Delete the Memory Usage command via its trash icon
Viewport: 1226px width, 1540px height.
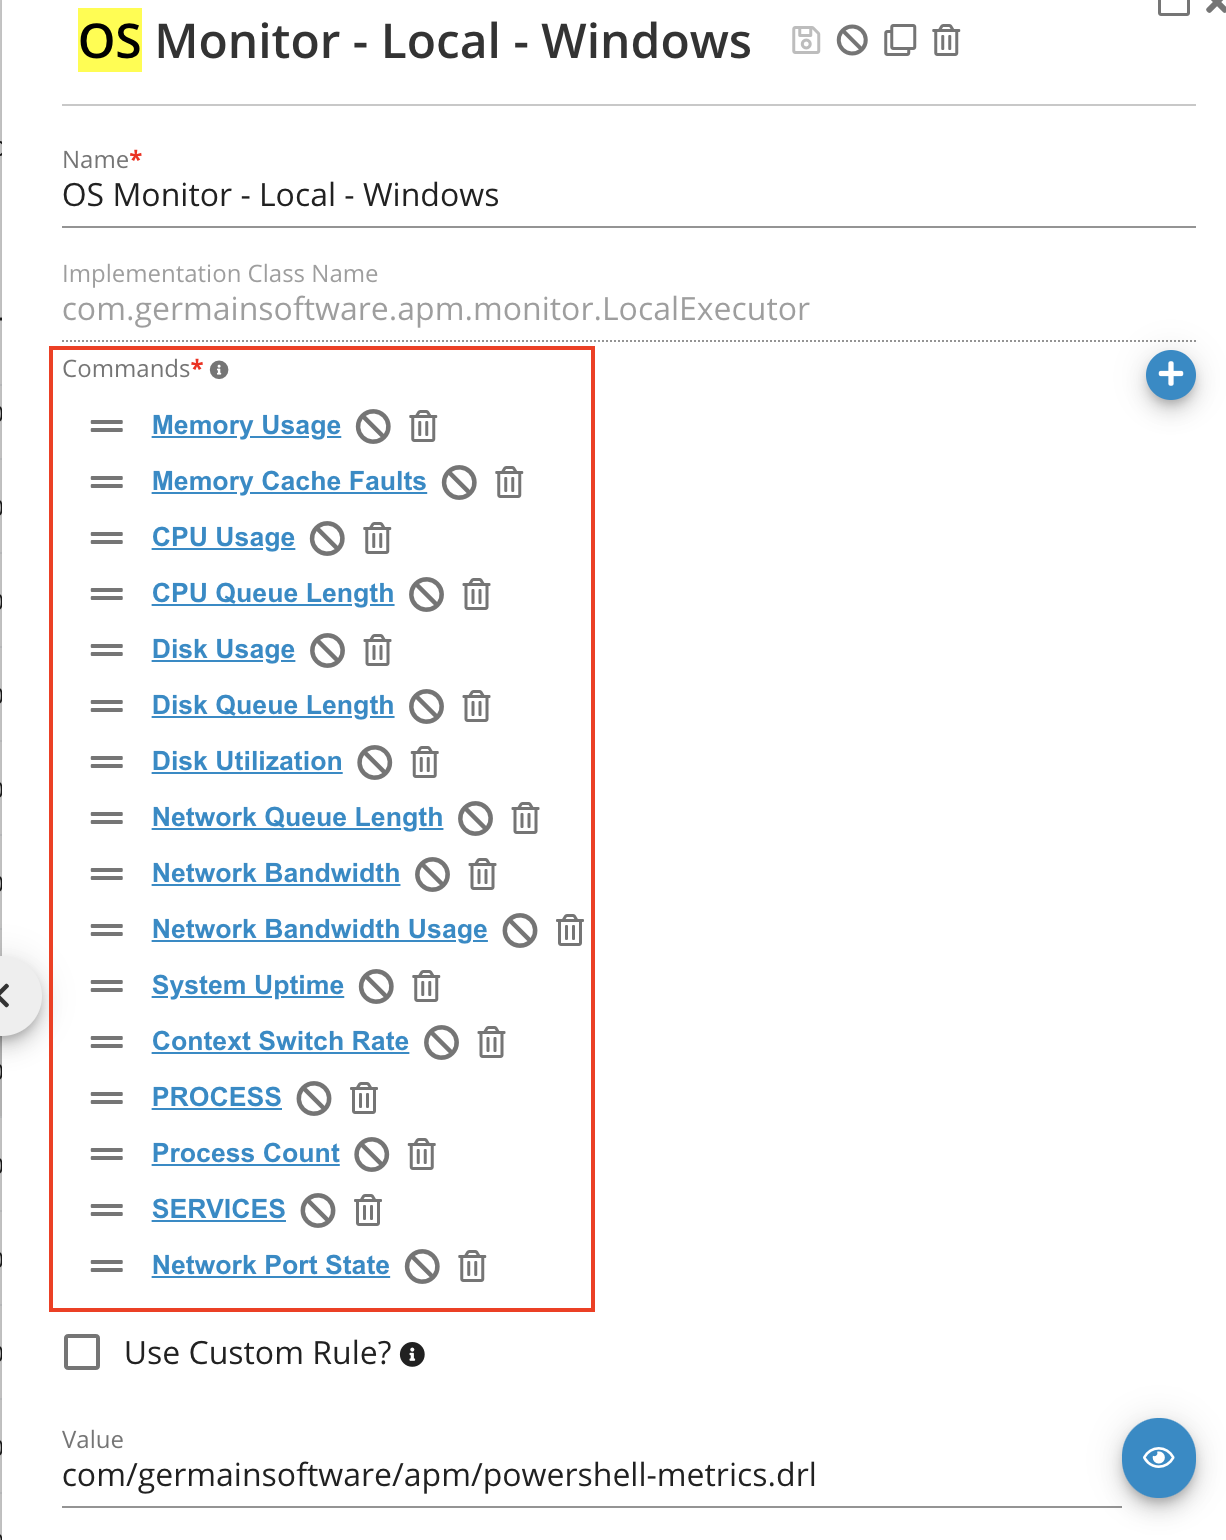[x=422, y=427]
